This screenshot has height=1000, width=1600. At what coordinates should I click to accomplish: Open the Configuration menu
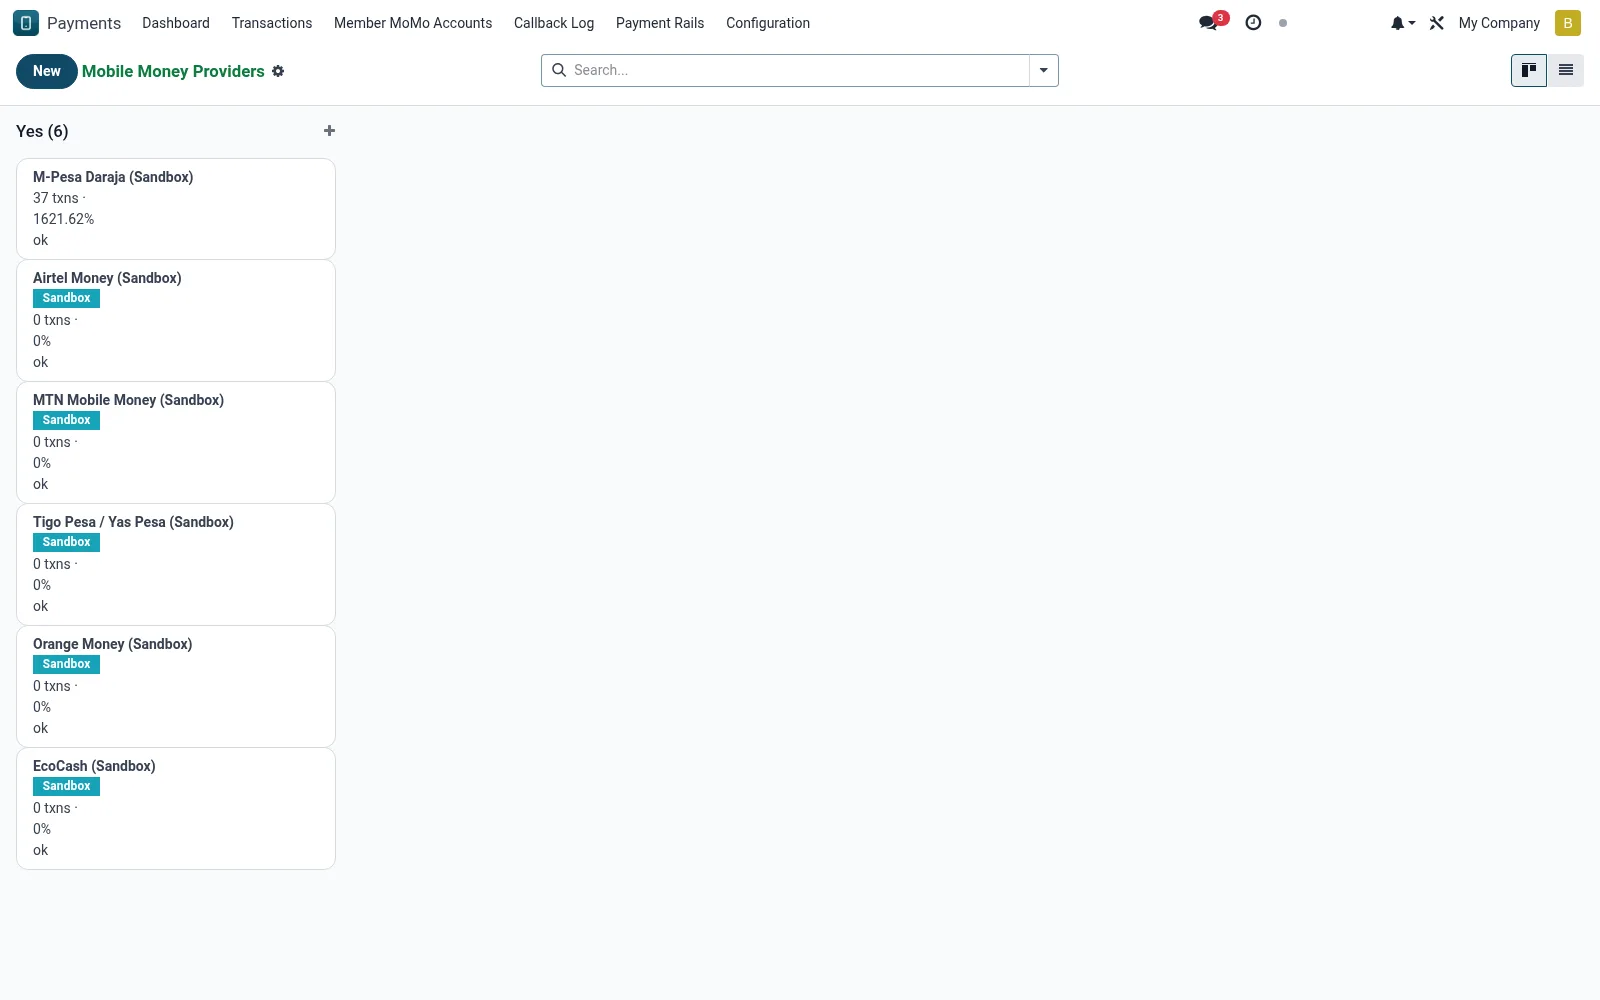point(768,23)
